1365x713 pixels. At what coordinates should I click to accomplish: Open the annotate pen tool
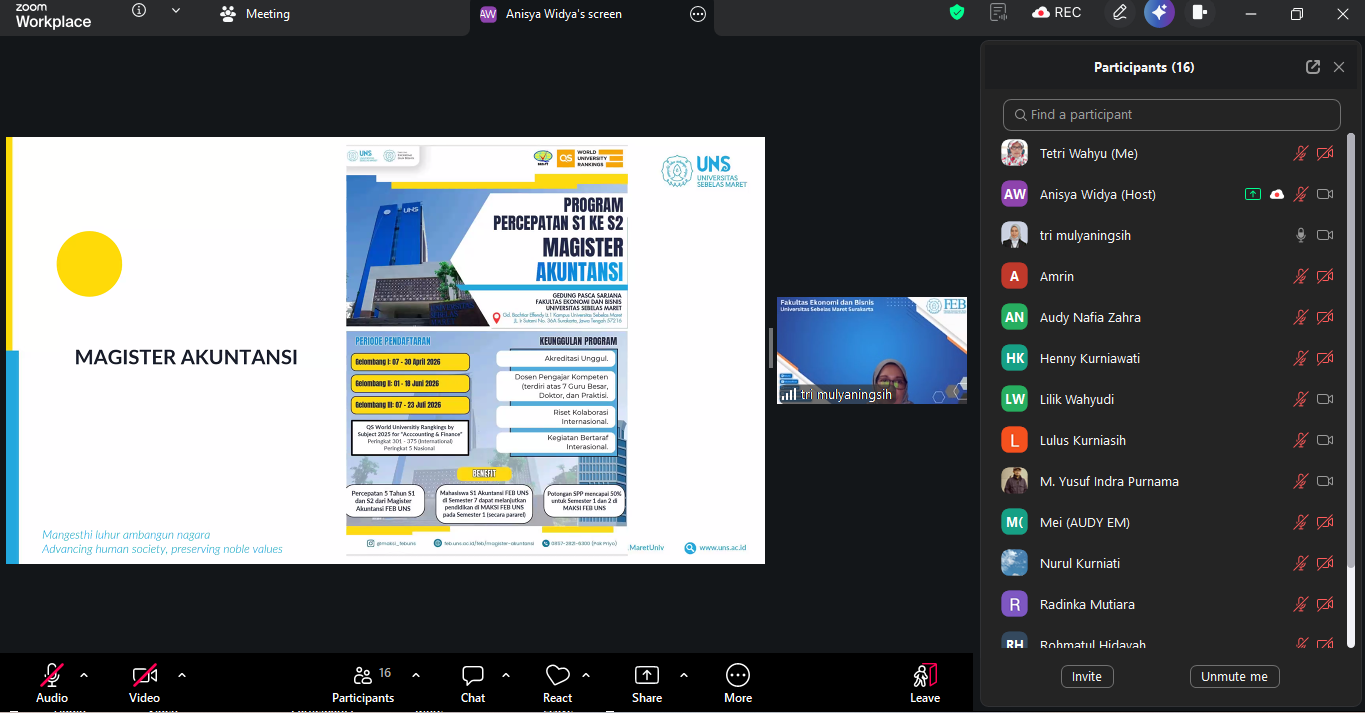point(1120,13)
